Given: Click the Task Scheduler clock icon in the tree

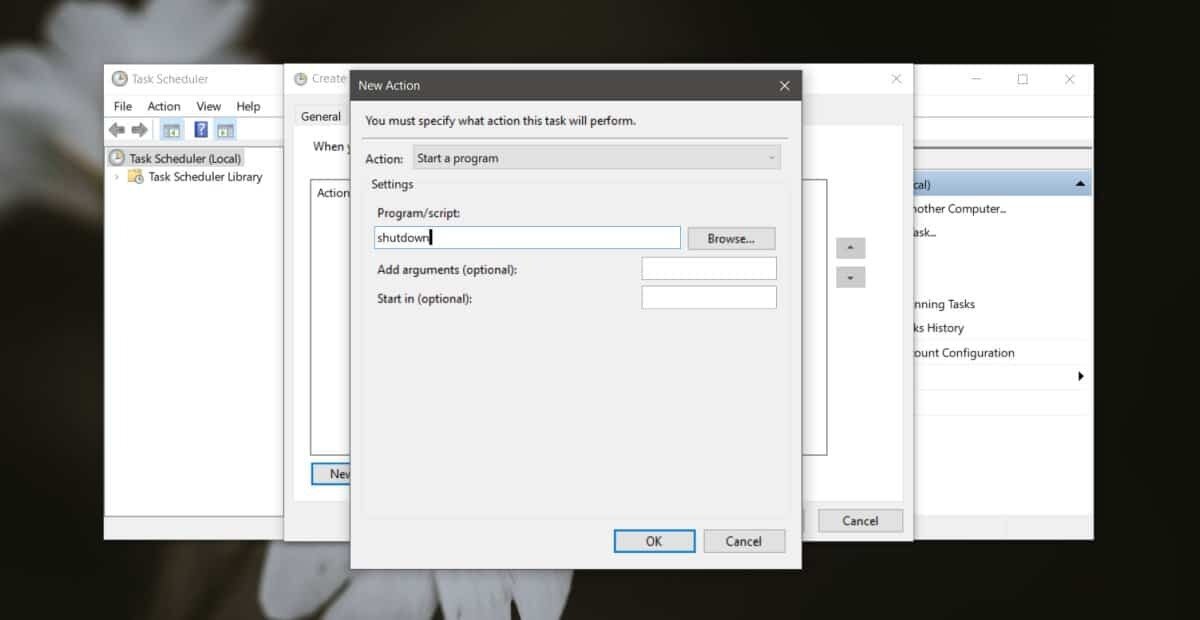Looking at the screenshot, I should tap(118, 157).
